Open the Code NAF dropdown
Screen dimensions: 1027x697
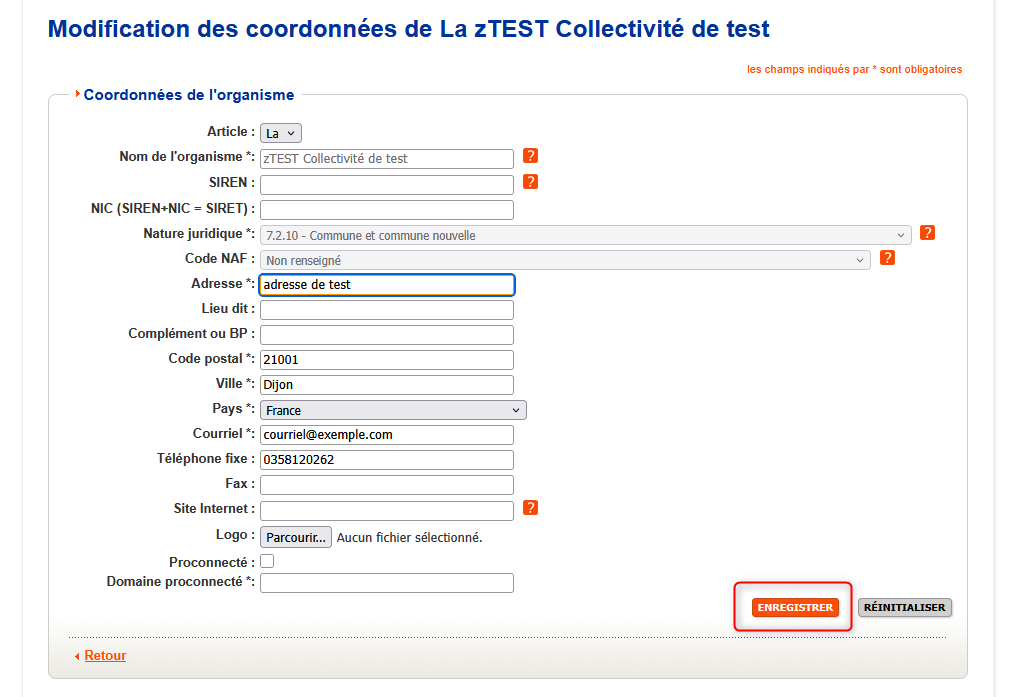pyautogui.click(x=565, y=260)
